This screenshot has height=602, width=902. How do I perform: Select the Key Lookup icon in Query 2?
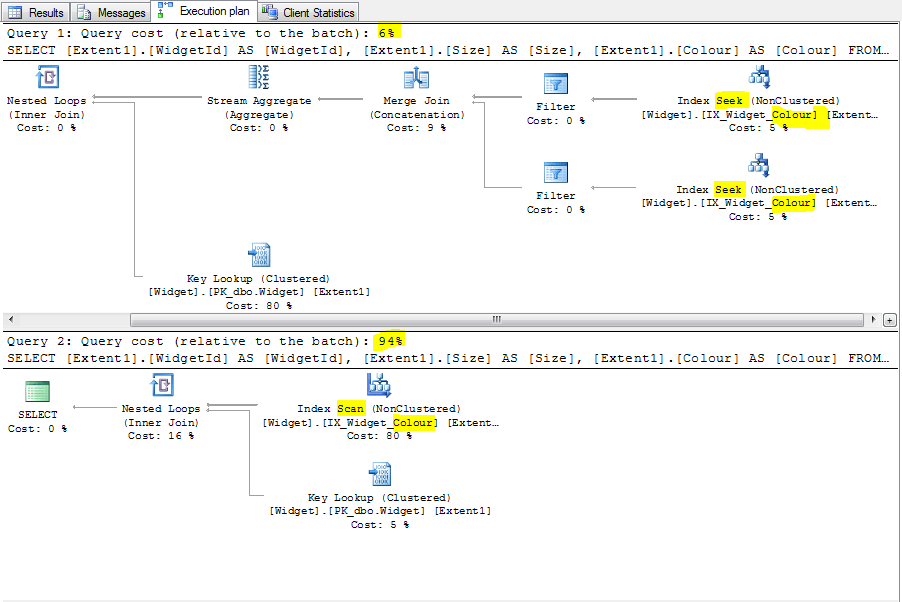tap(380, 474)
